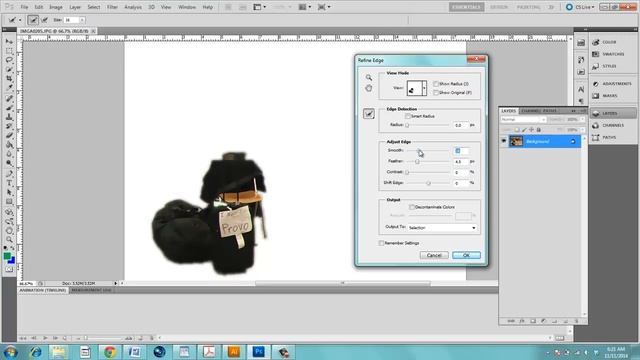Check the Smart Radius option
This screenshot has width=640, height=360.
pos(408,116)
